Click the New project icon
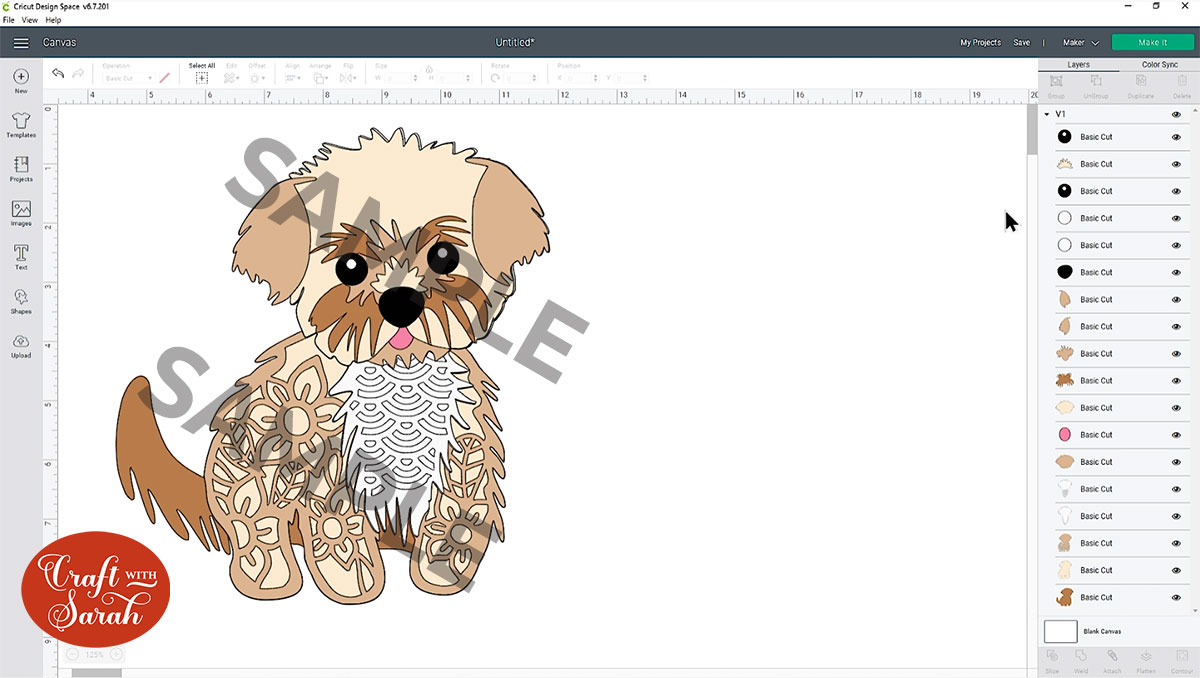Viewport: 1200px width, 678px height. pos(21,80)
